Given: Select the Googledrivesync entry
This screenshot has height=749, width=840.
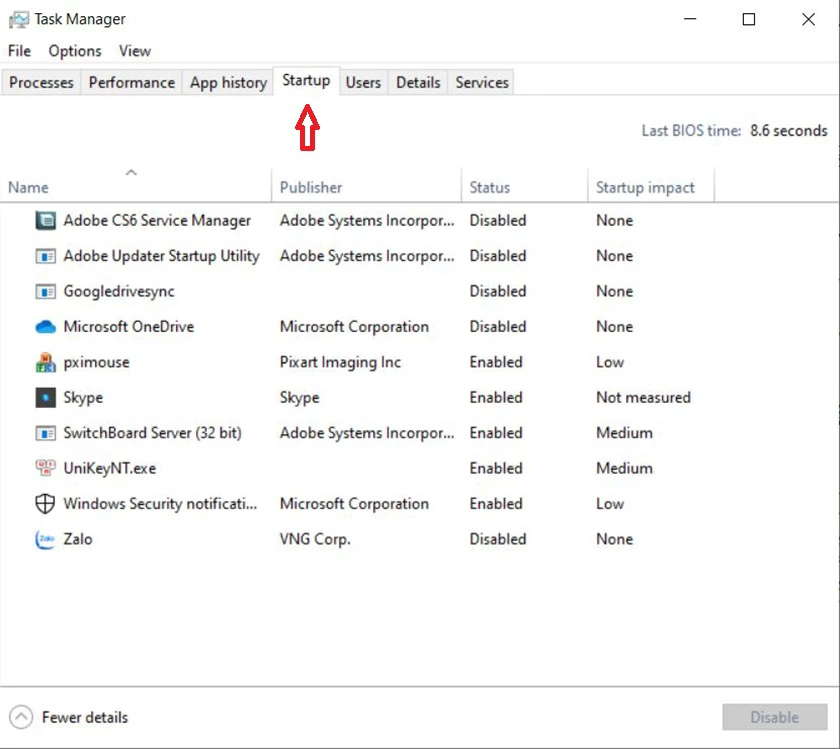Looking at the screenshot, I should tap(119, 291).
